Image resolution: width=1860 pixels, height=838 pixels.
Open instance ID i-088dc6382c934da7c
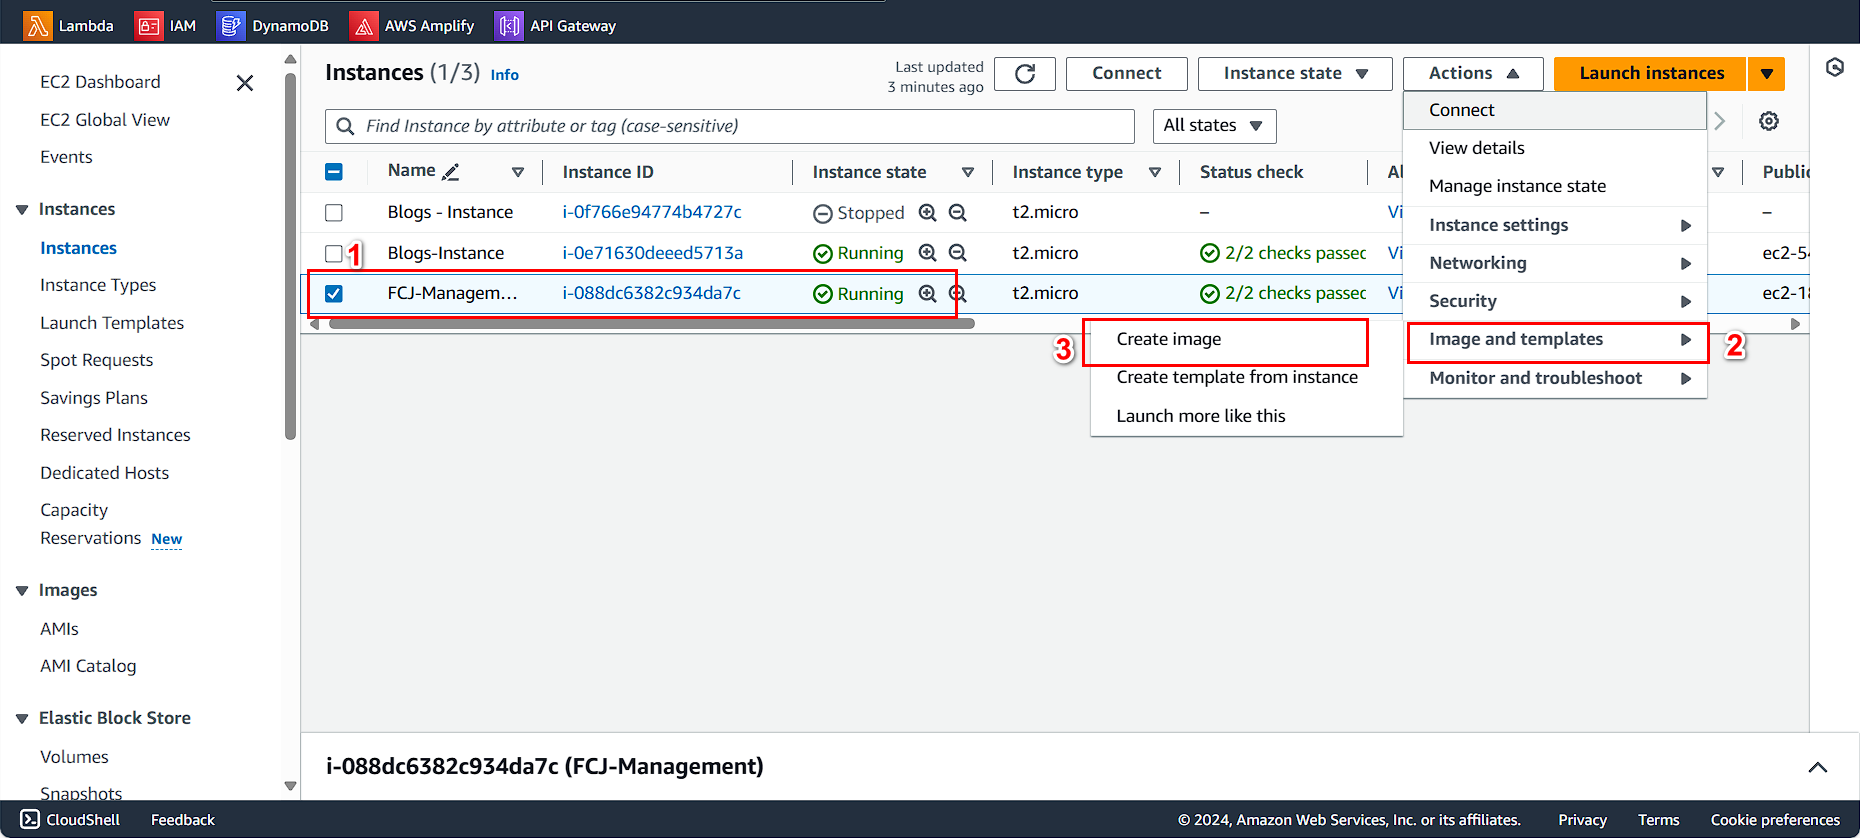(x=651, y=293)
